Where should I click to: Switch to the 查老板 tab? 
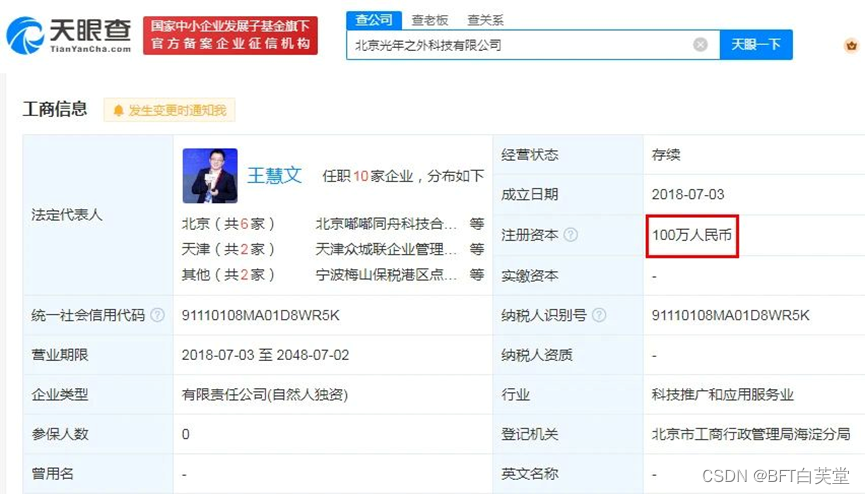430,20
